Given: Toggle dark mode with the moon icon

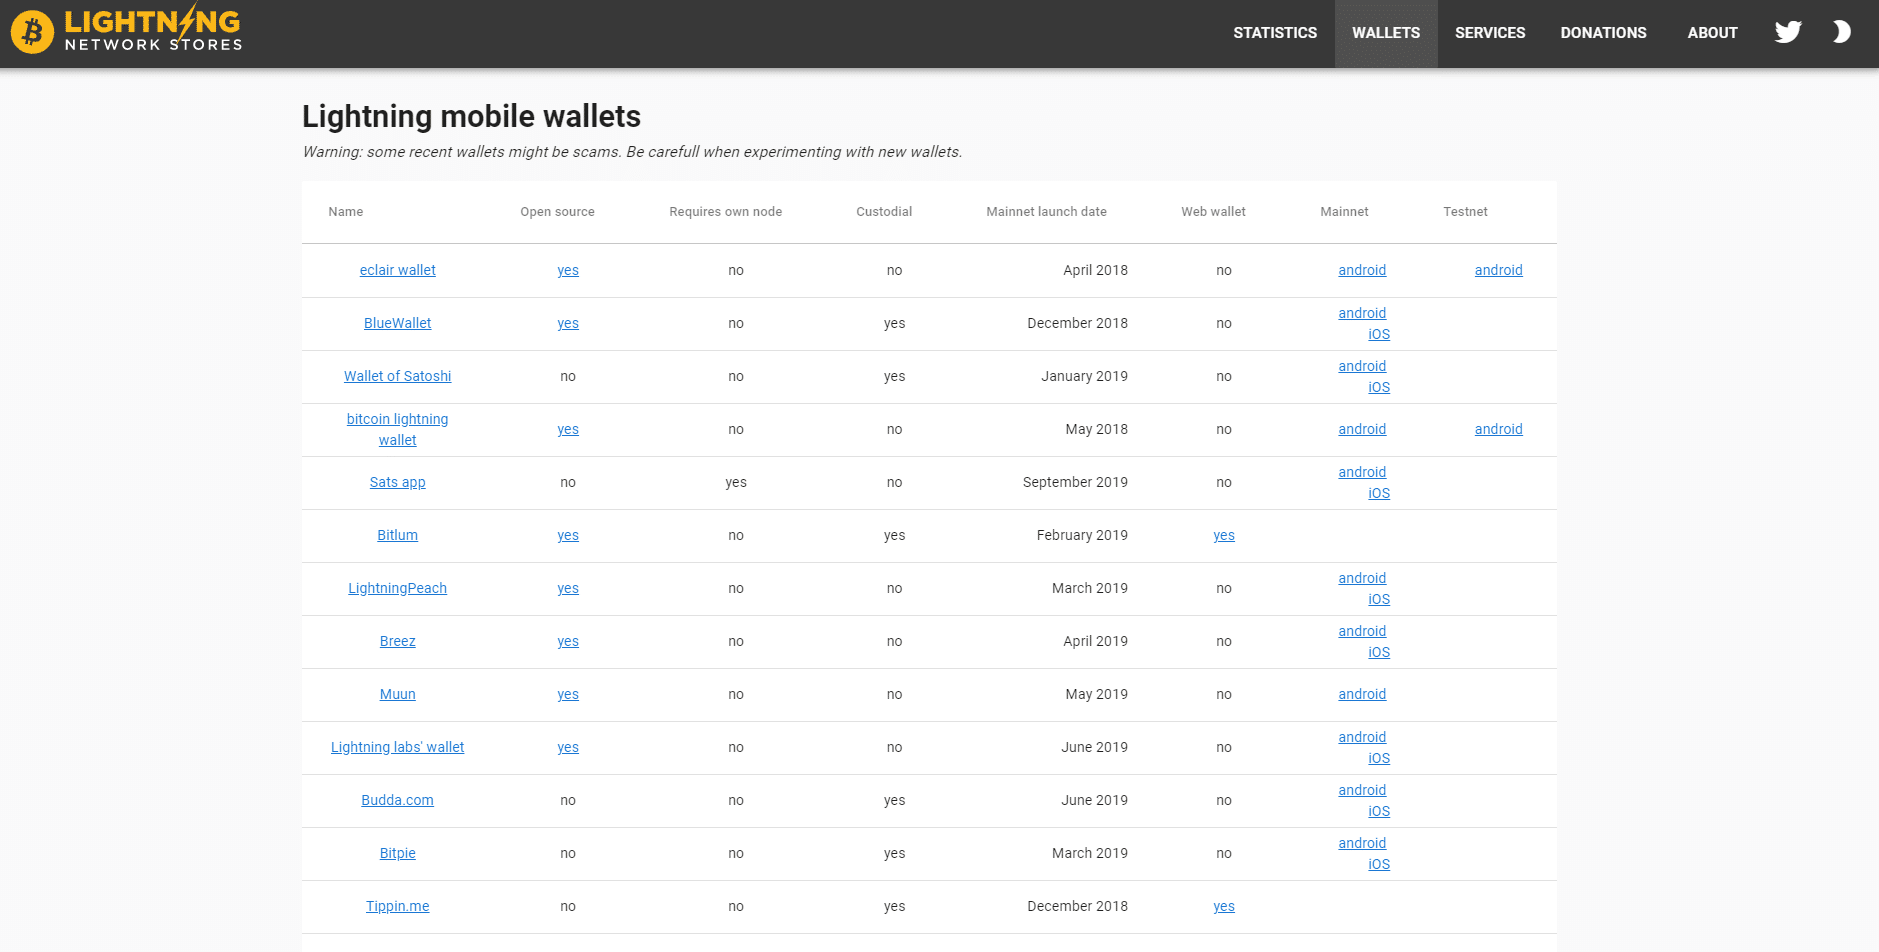Looking at the screenshot, I should coord(1841,32).
